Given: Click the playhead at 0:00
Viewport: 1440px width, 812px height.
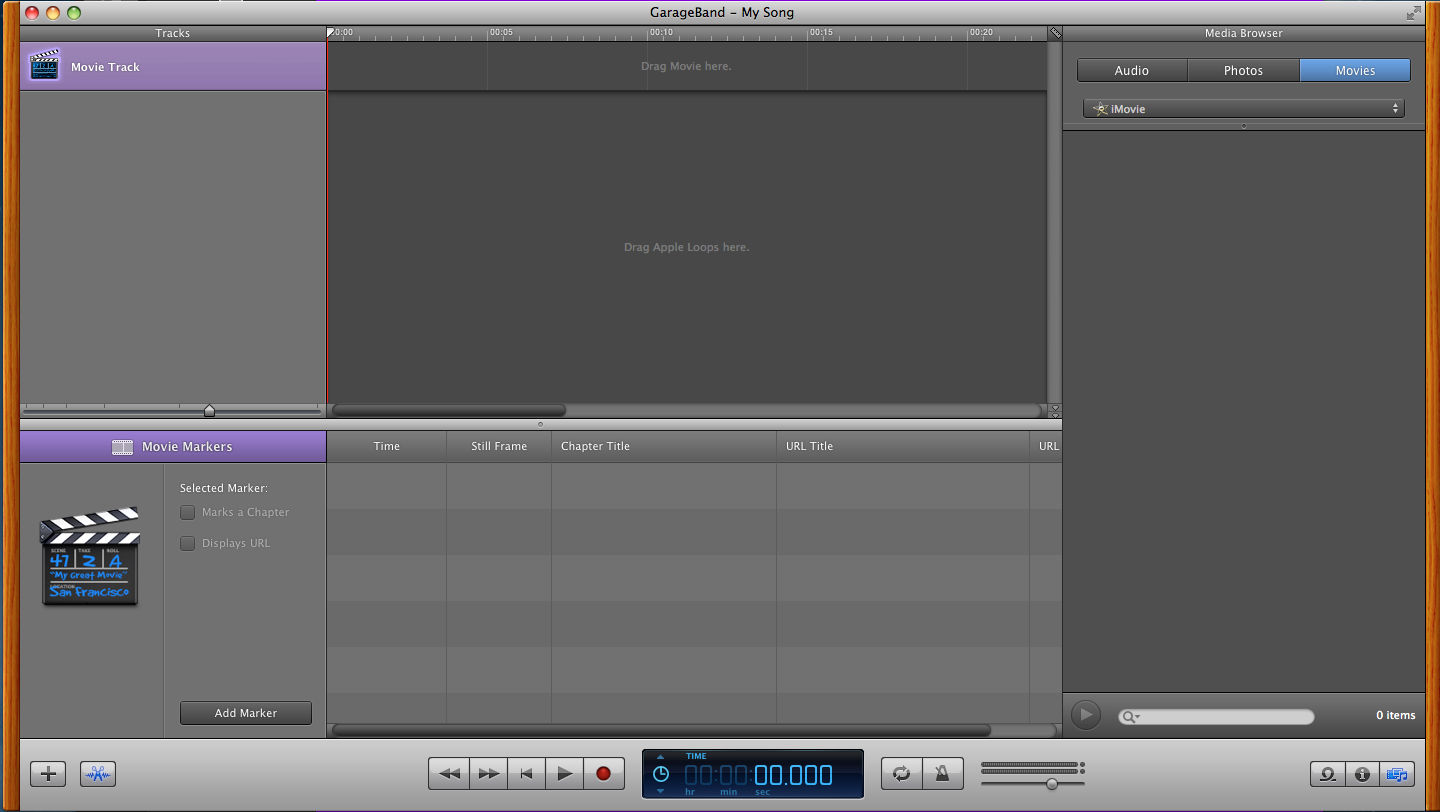Looking at the screenshot, I should click(331, 33).
